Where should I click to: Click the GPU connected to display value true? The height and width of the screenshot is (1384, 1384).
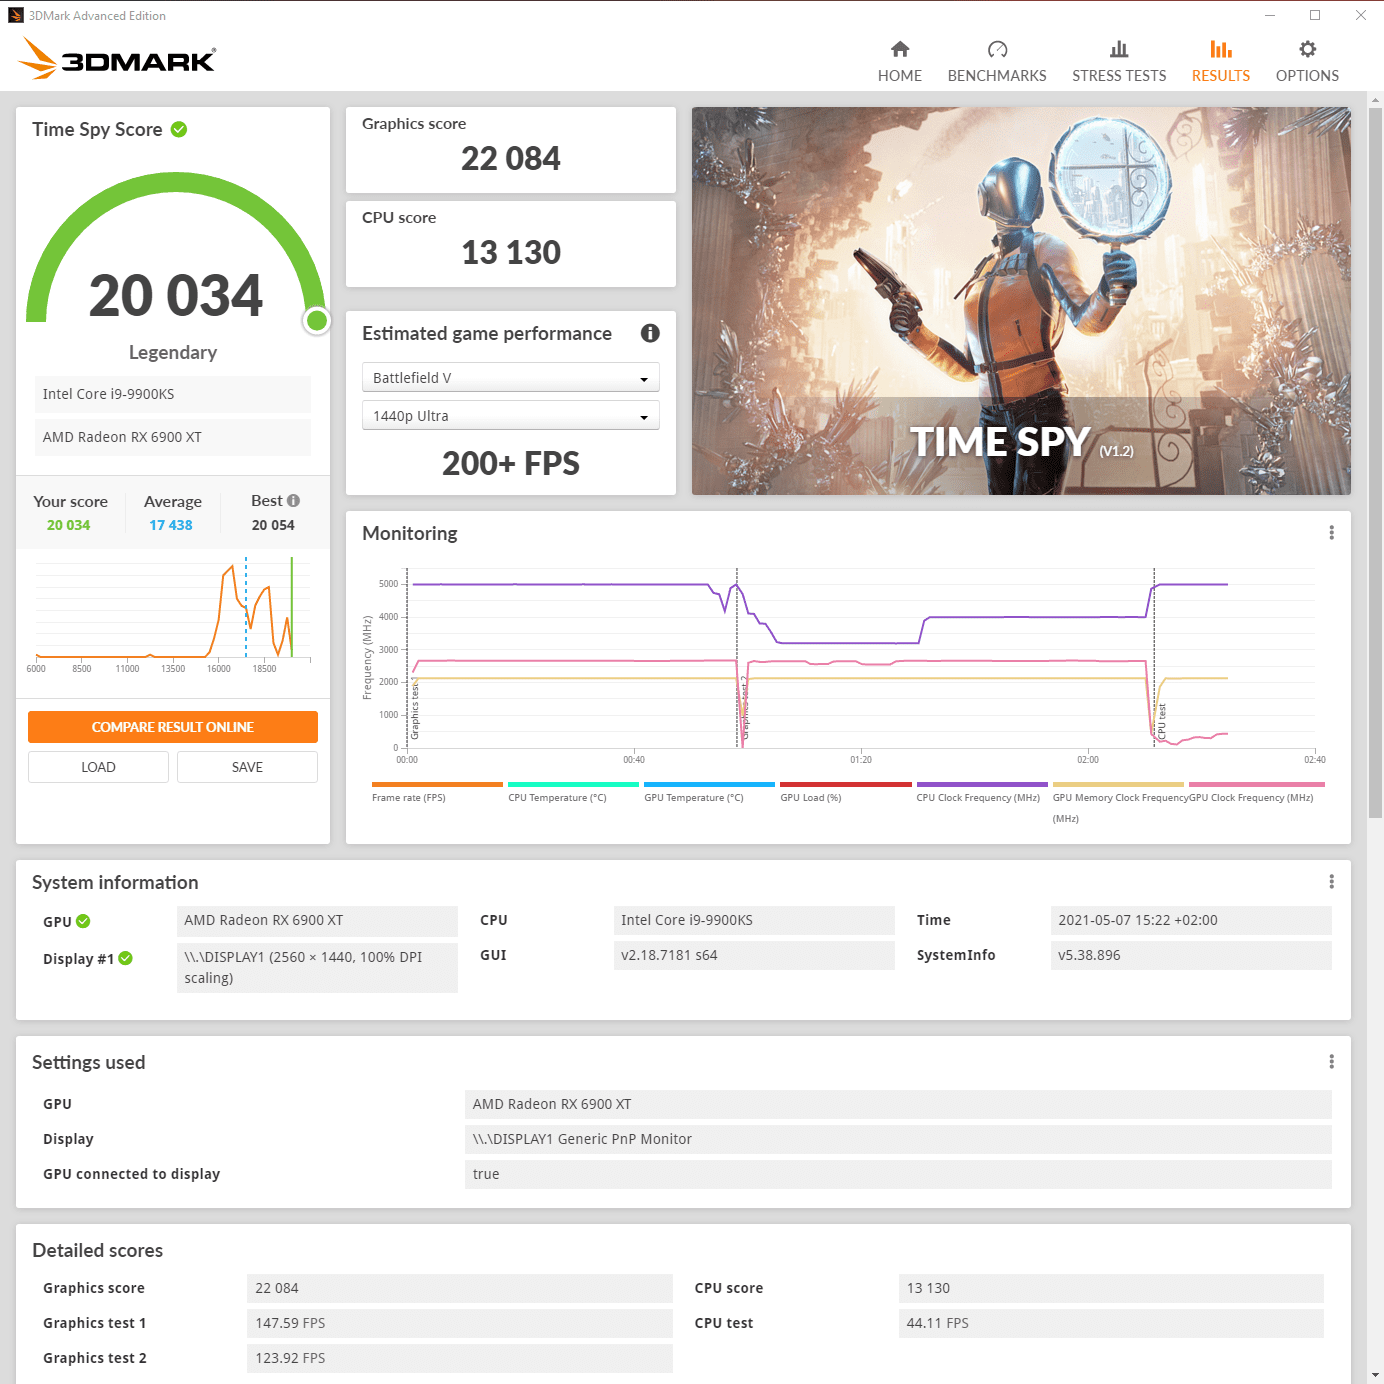[x=898, y=1174]
